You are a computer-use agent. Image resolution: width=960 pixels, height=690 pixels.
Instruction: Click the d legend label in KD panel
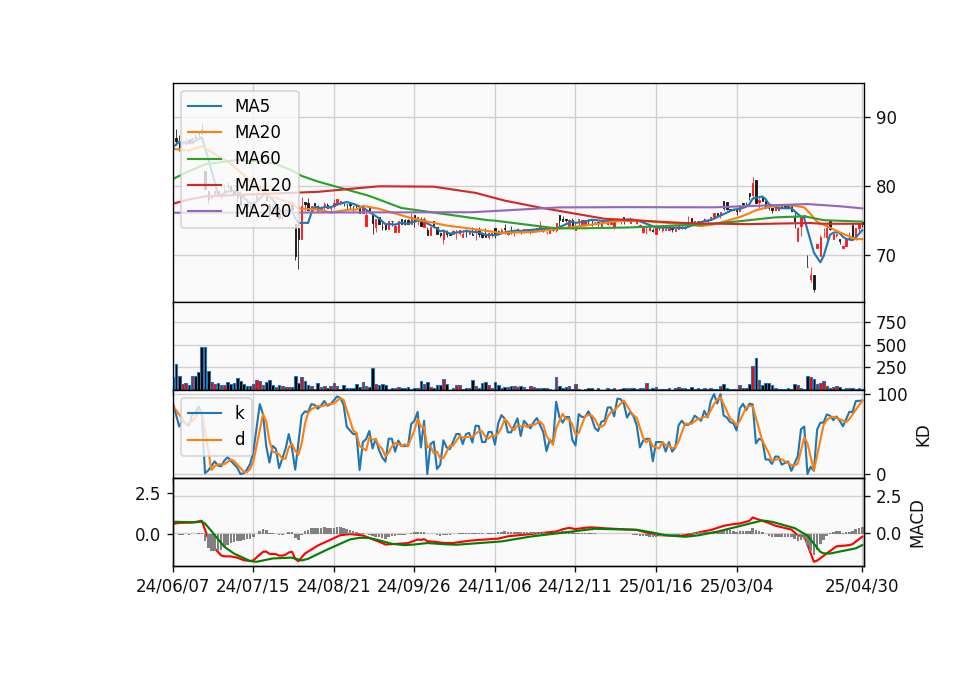(x=239, y=439)
